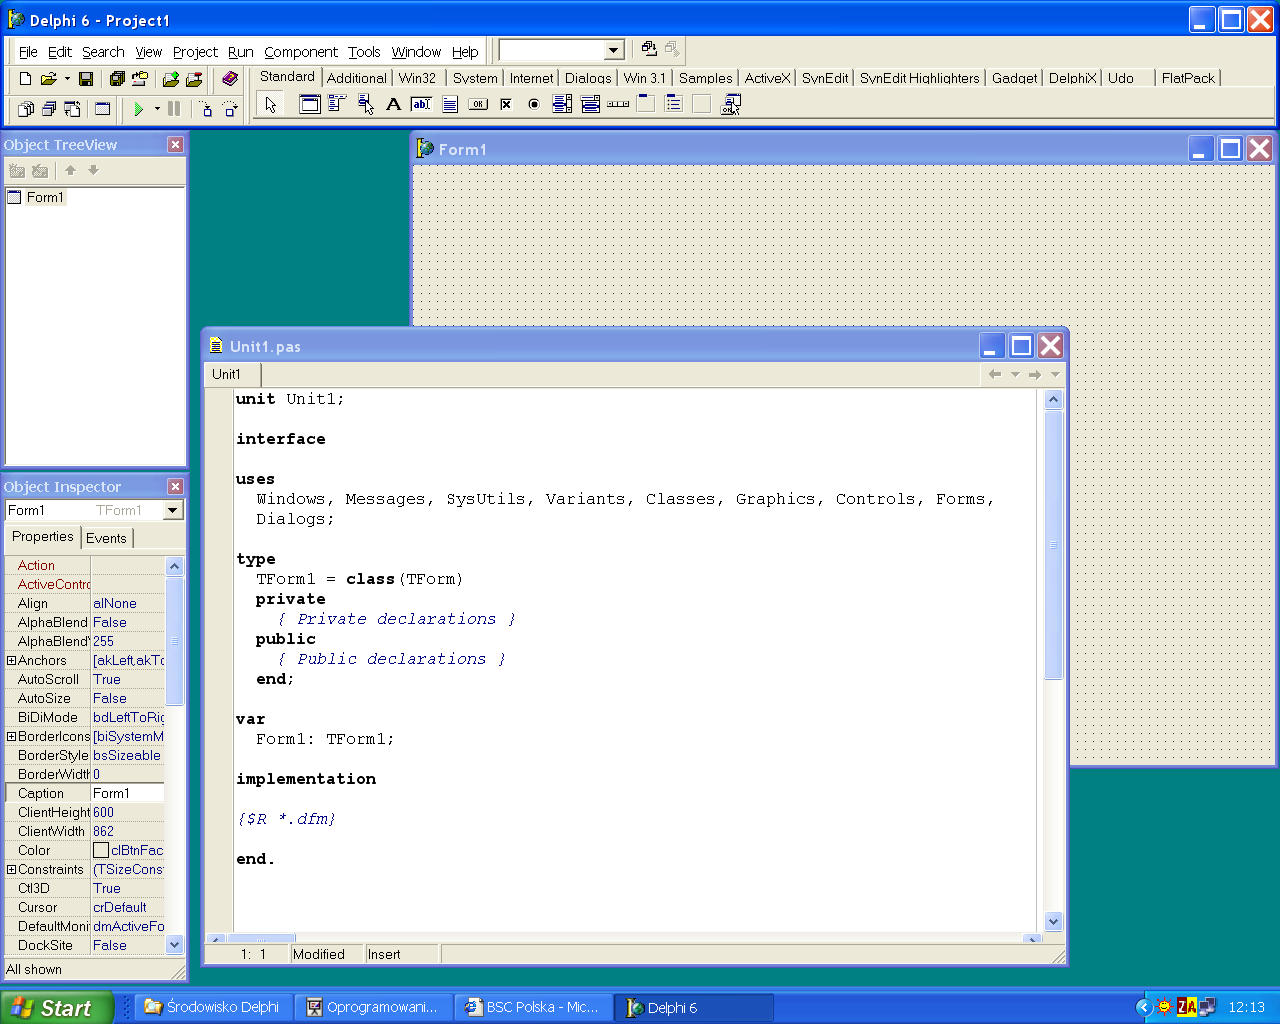Click Object Inspector scroll up arrow
Image resolution: width=1280 pixels, height=1024 pixels.
174,566
